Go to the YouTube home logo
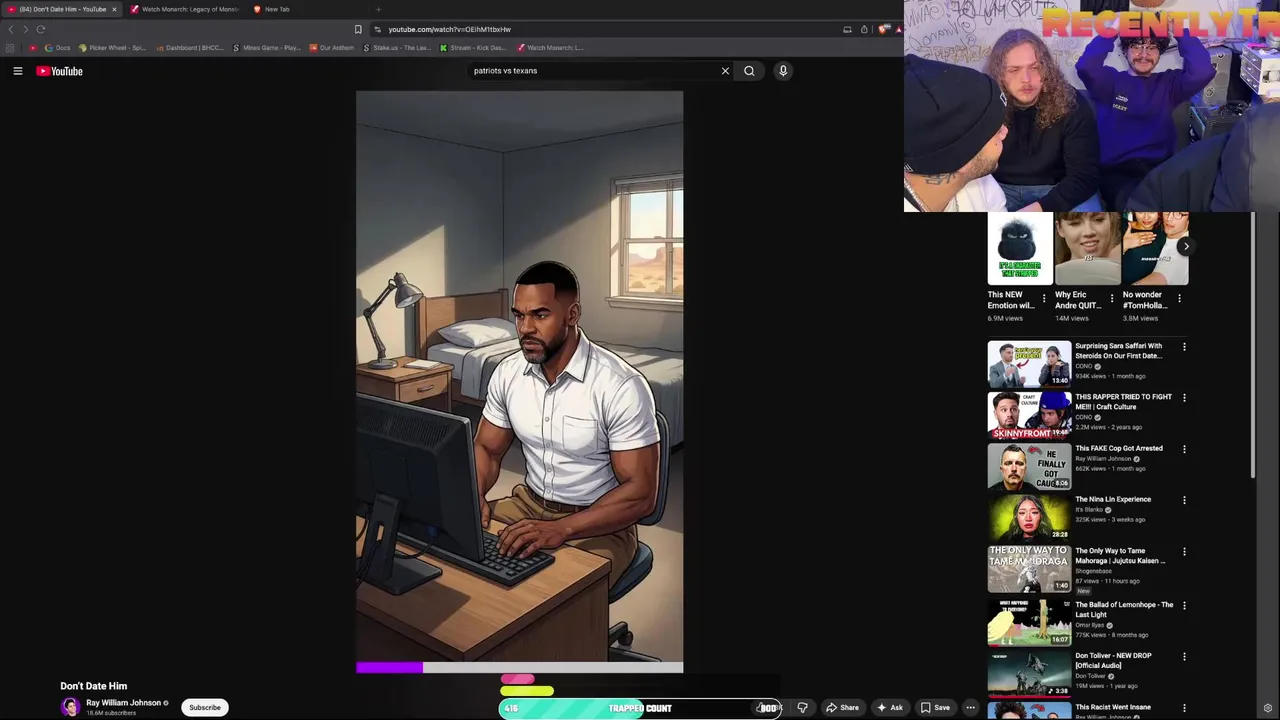 click(x=59, y=71)
